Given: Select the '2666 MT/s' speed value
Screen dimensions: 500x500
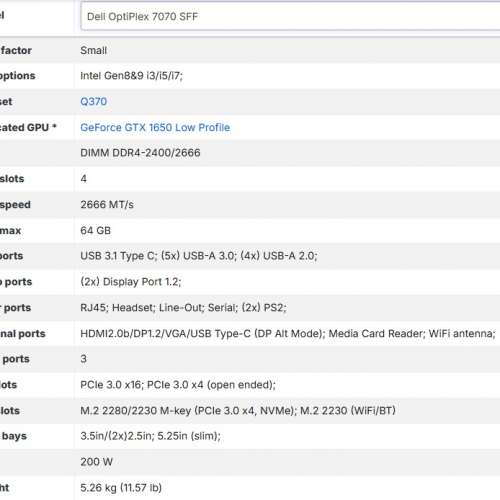Looking at the screenshot, I should click(x=107, y=204).
